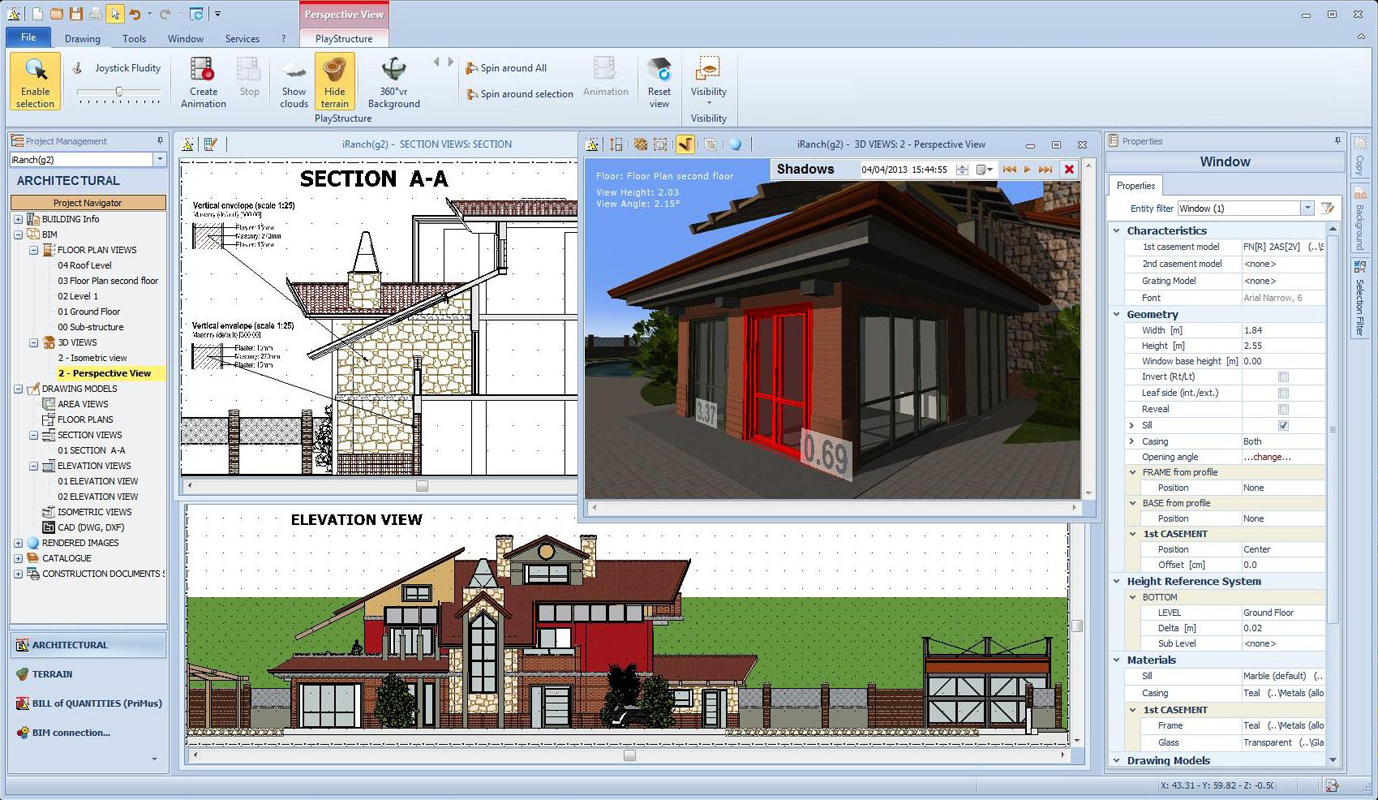Open the Entity filter dropdown
Image resolution: width=1378 pixels, height=800 pixels.
(1306, 208)
